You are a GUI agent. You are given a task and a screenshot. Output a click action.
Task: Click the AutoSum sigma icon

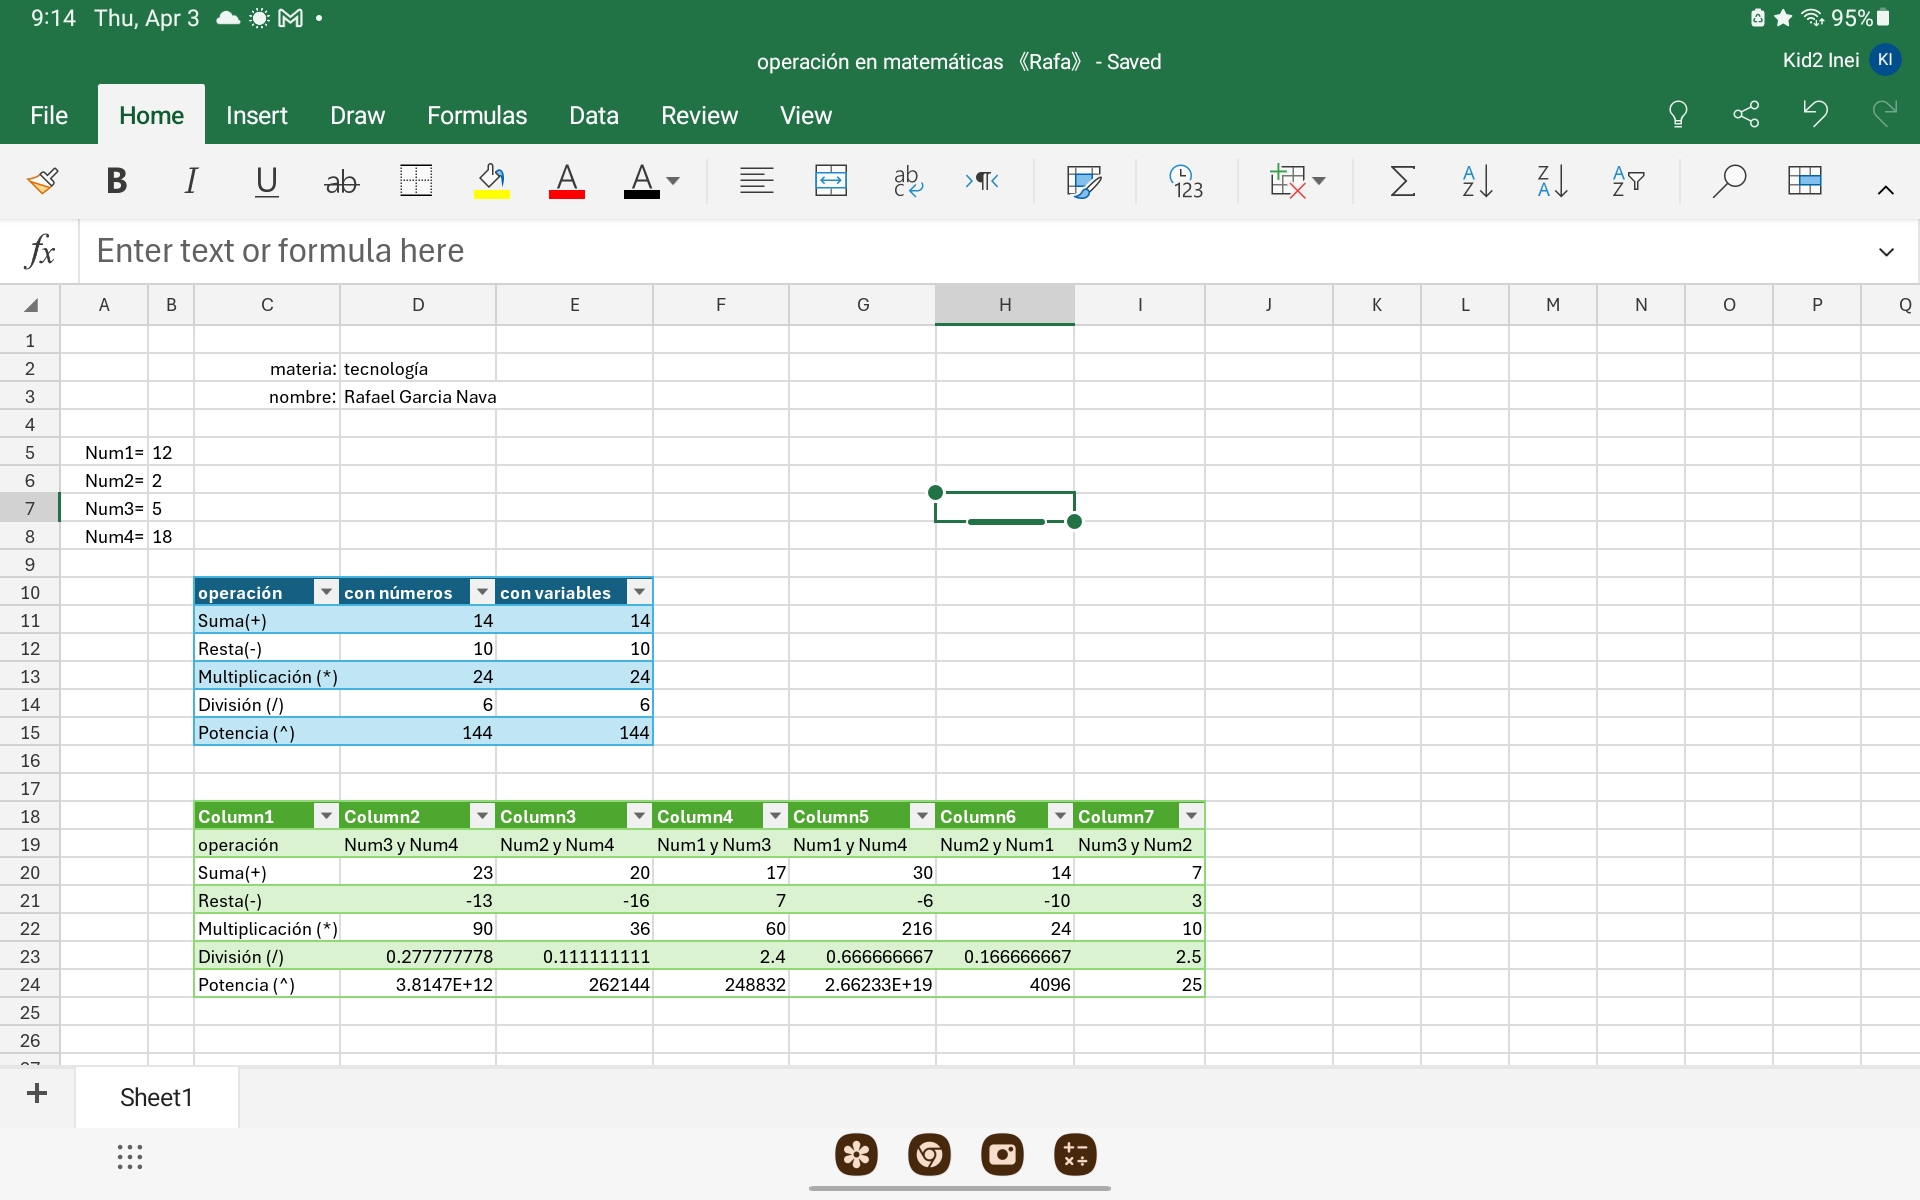point(1402,181)
